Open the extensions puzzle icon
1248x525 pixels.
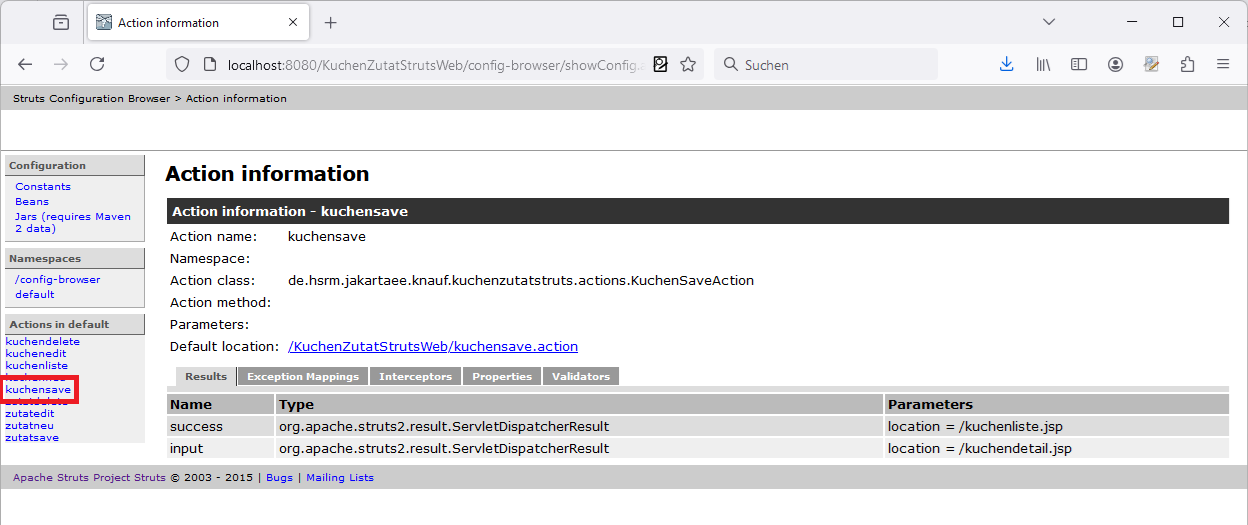tap(1187, 64)
